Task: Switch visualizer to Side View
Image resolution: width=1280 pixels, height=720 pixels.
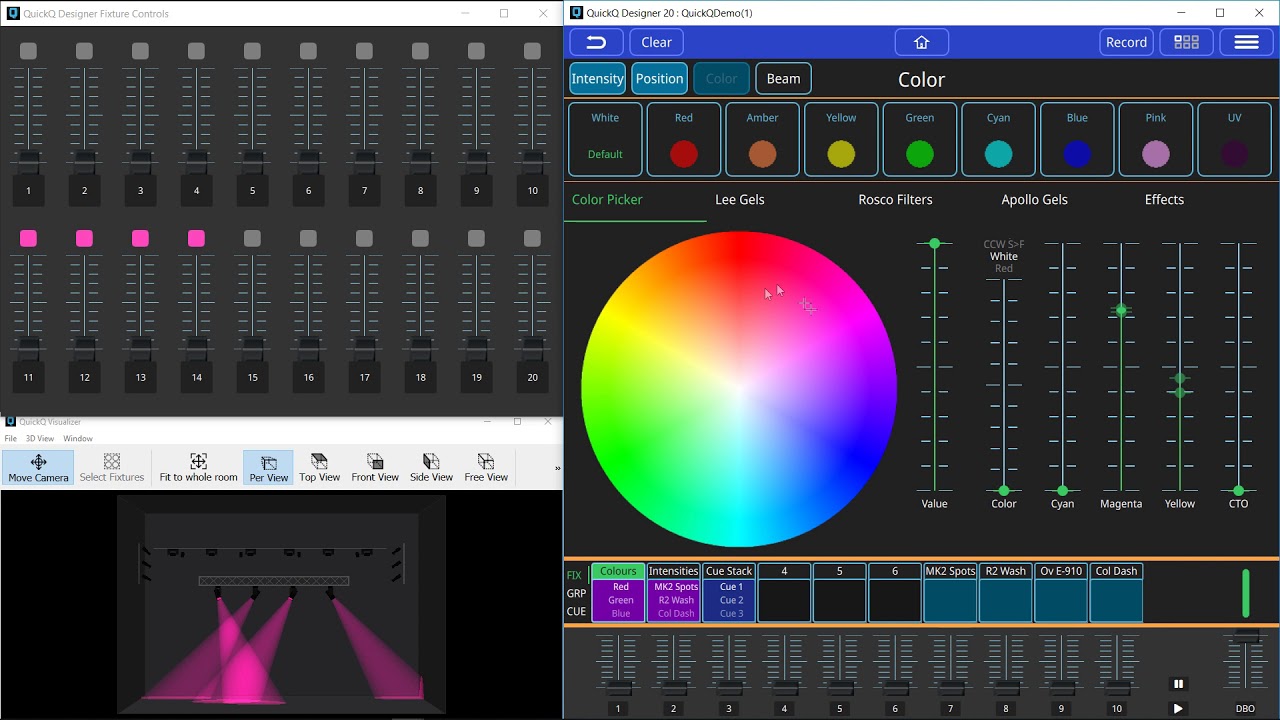Action: click(431, 467)
